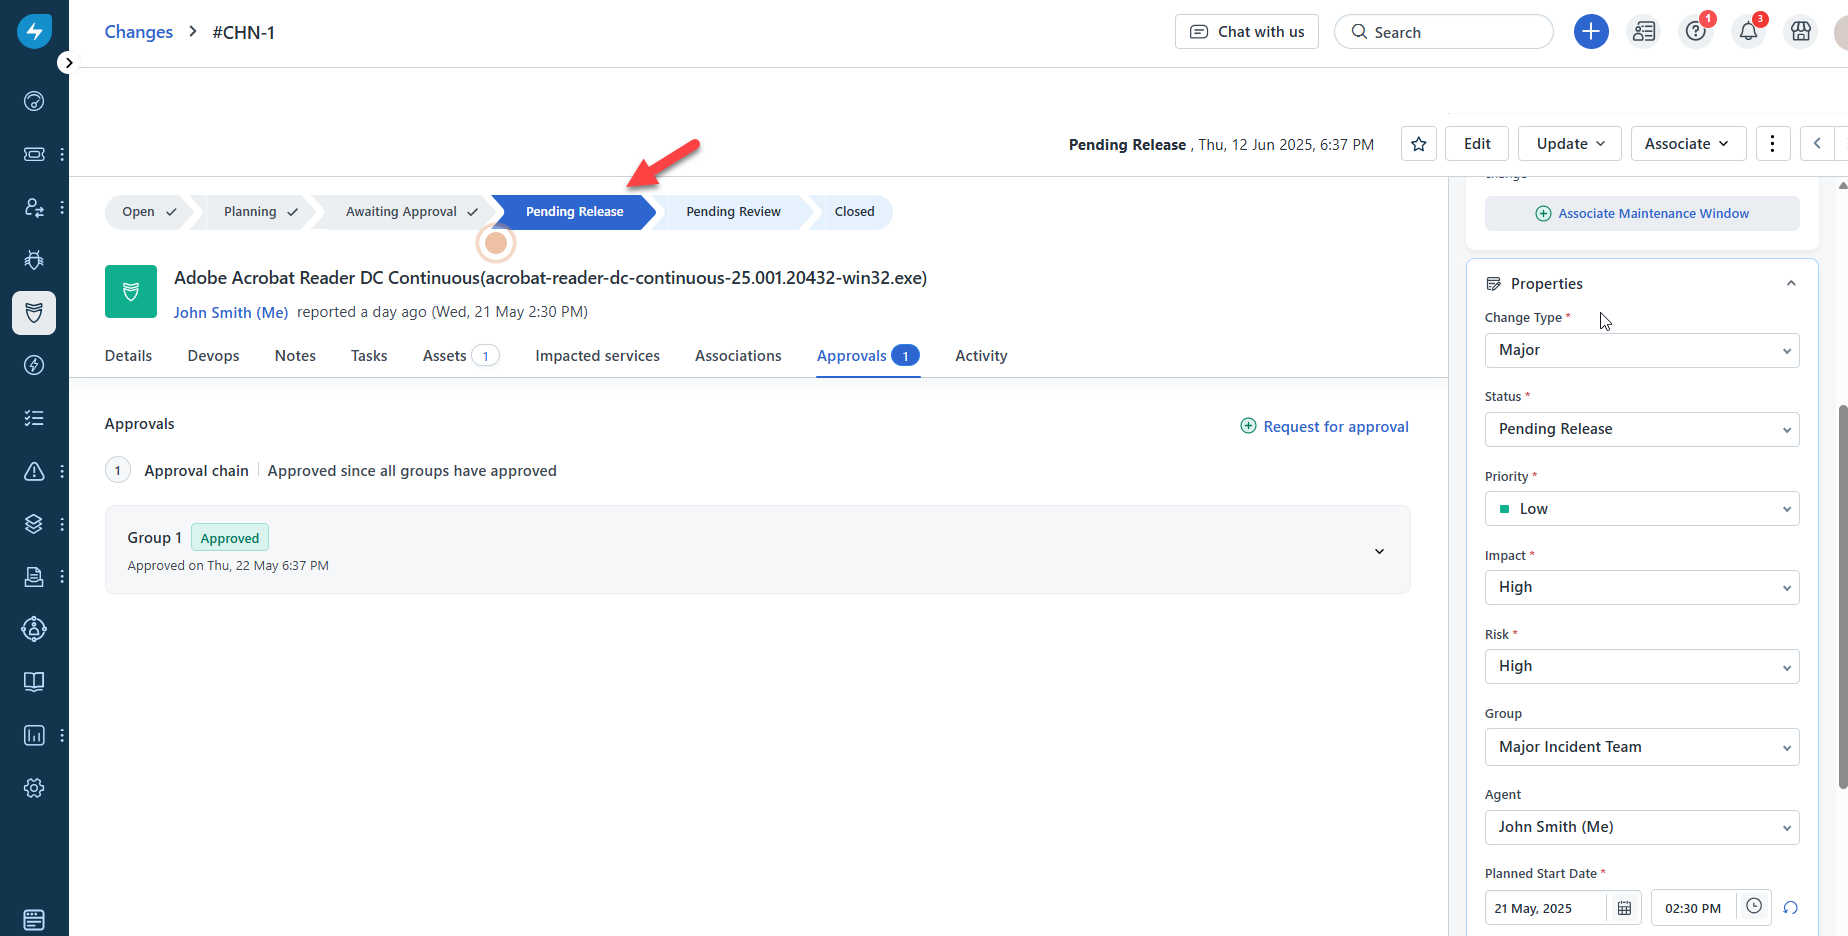Open the marketplace store icon
Viewport: 1848px width, 936px height.
point(1801,32)
